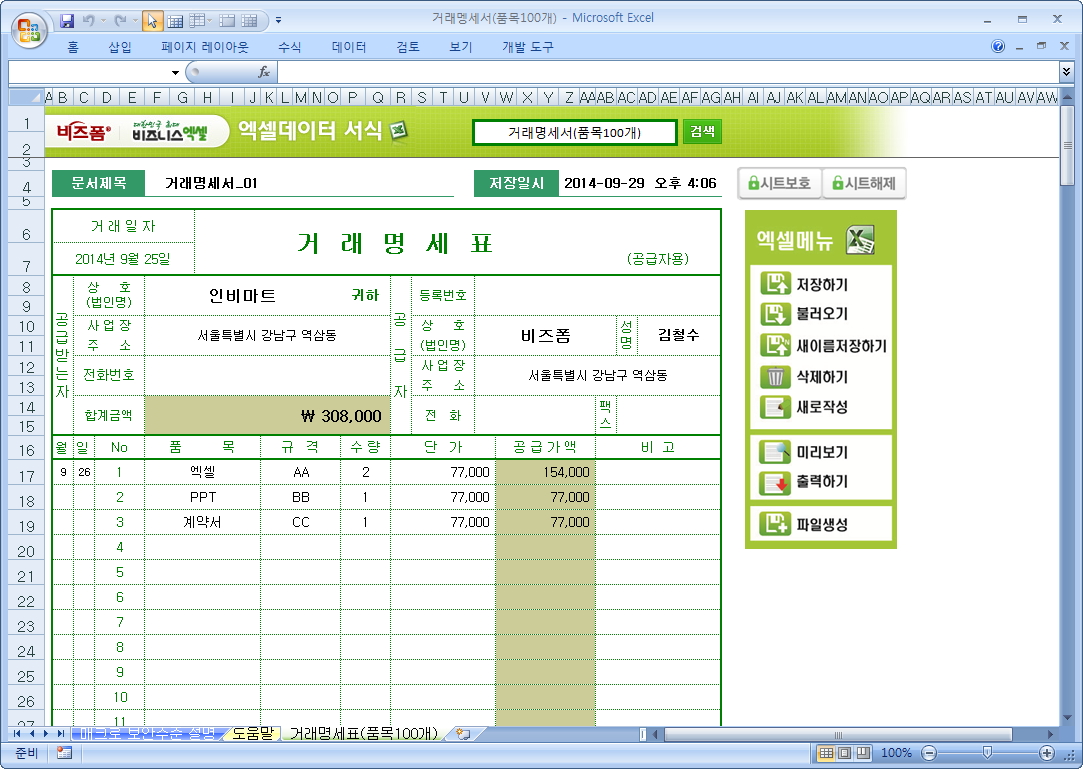Switch to the 도움말 sheet tab
The width and height of the screenshot is (1083, 769).
252,734
